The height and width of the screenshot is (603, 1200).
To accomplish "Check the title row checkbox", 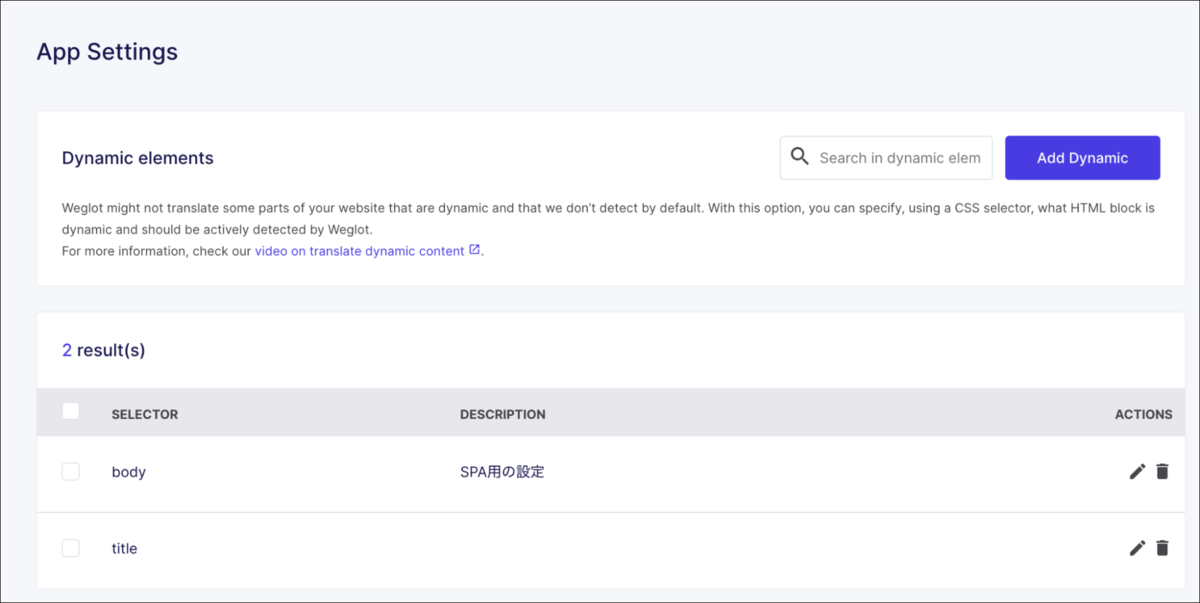I will coord(70,547).
